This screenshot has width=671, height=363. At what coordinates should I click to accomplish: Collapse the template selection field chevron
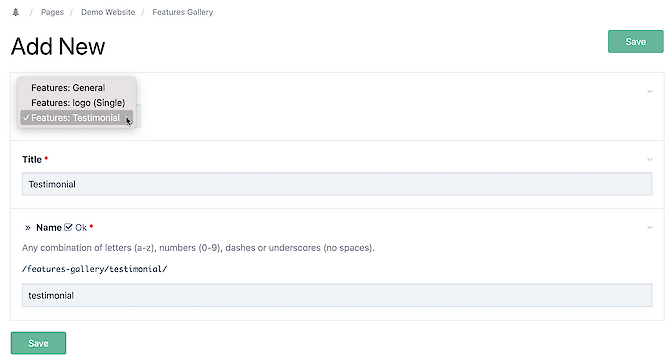click(x=650, y=91)
